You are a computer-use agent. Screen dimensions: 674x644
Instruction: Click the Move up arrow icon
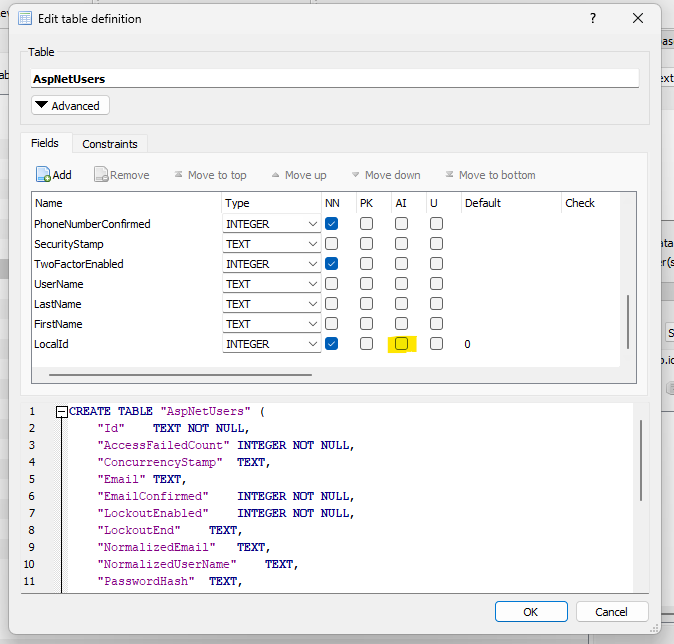click(x=276, y=175)
